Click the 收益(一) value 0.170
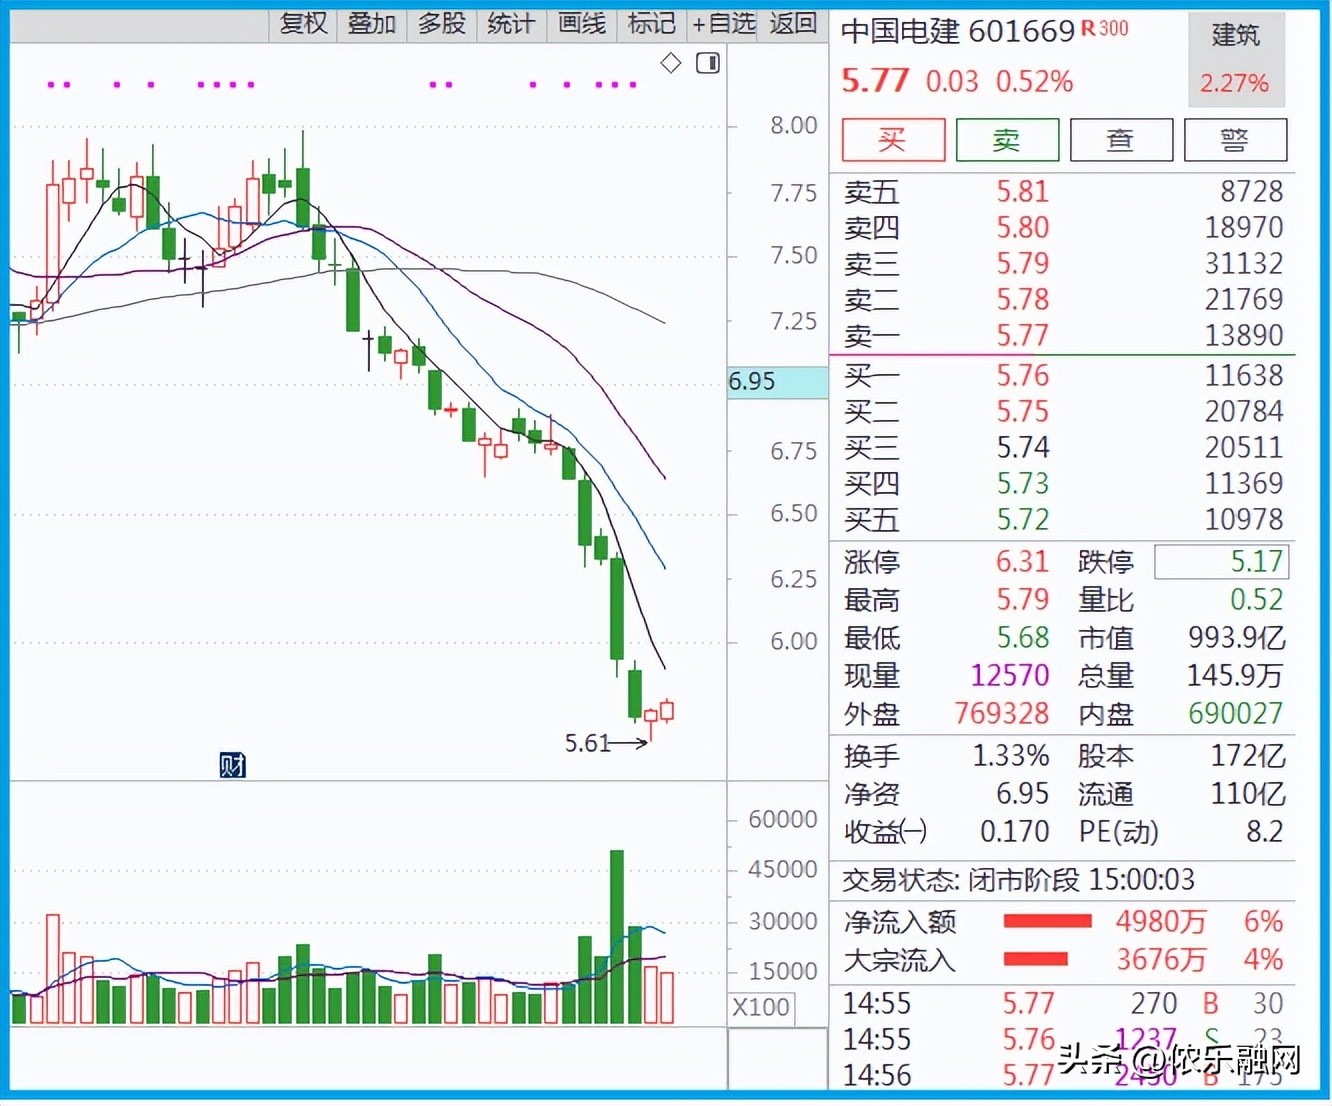The height and width of the screenshot is (1106, 1332). pyautogui.click(x=1014, y=831)
